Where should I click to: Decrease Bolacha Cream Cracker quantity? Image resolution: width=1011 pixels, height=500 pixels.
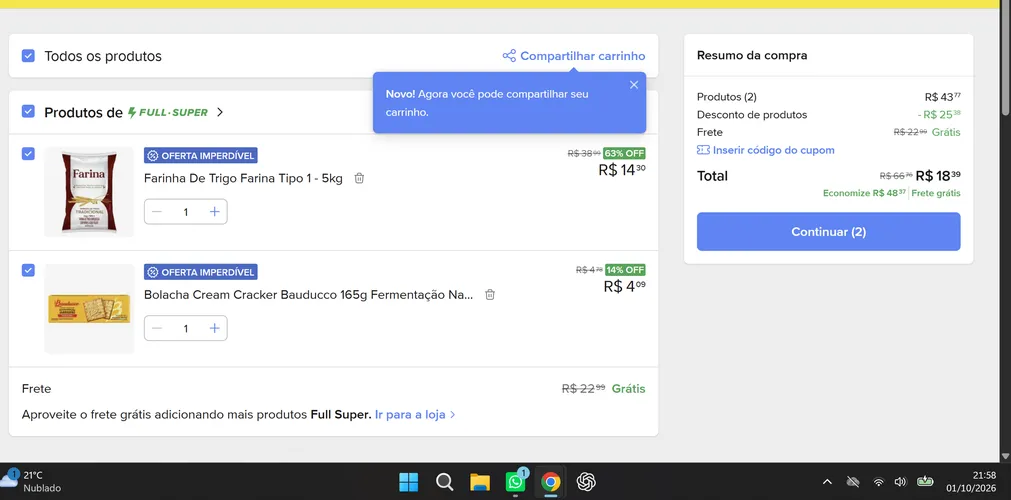157,328
